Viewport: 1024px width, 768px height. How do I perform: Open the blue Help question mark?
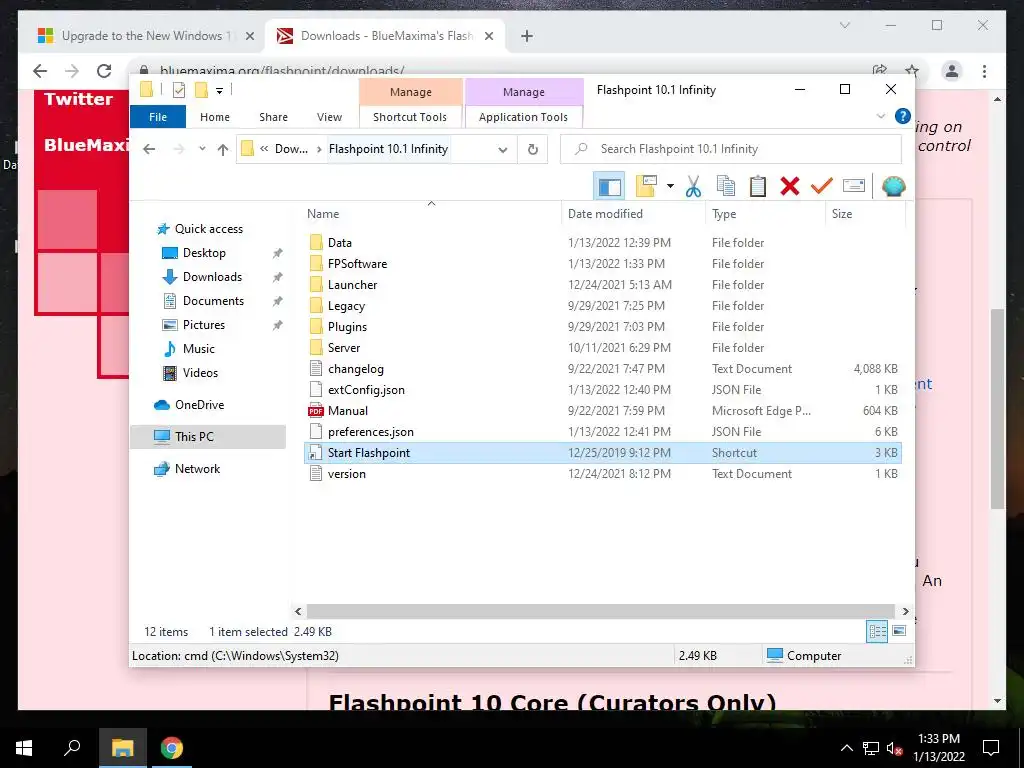903,116
